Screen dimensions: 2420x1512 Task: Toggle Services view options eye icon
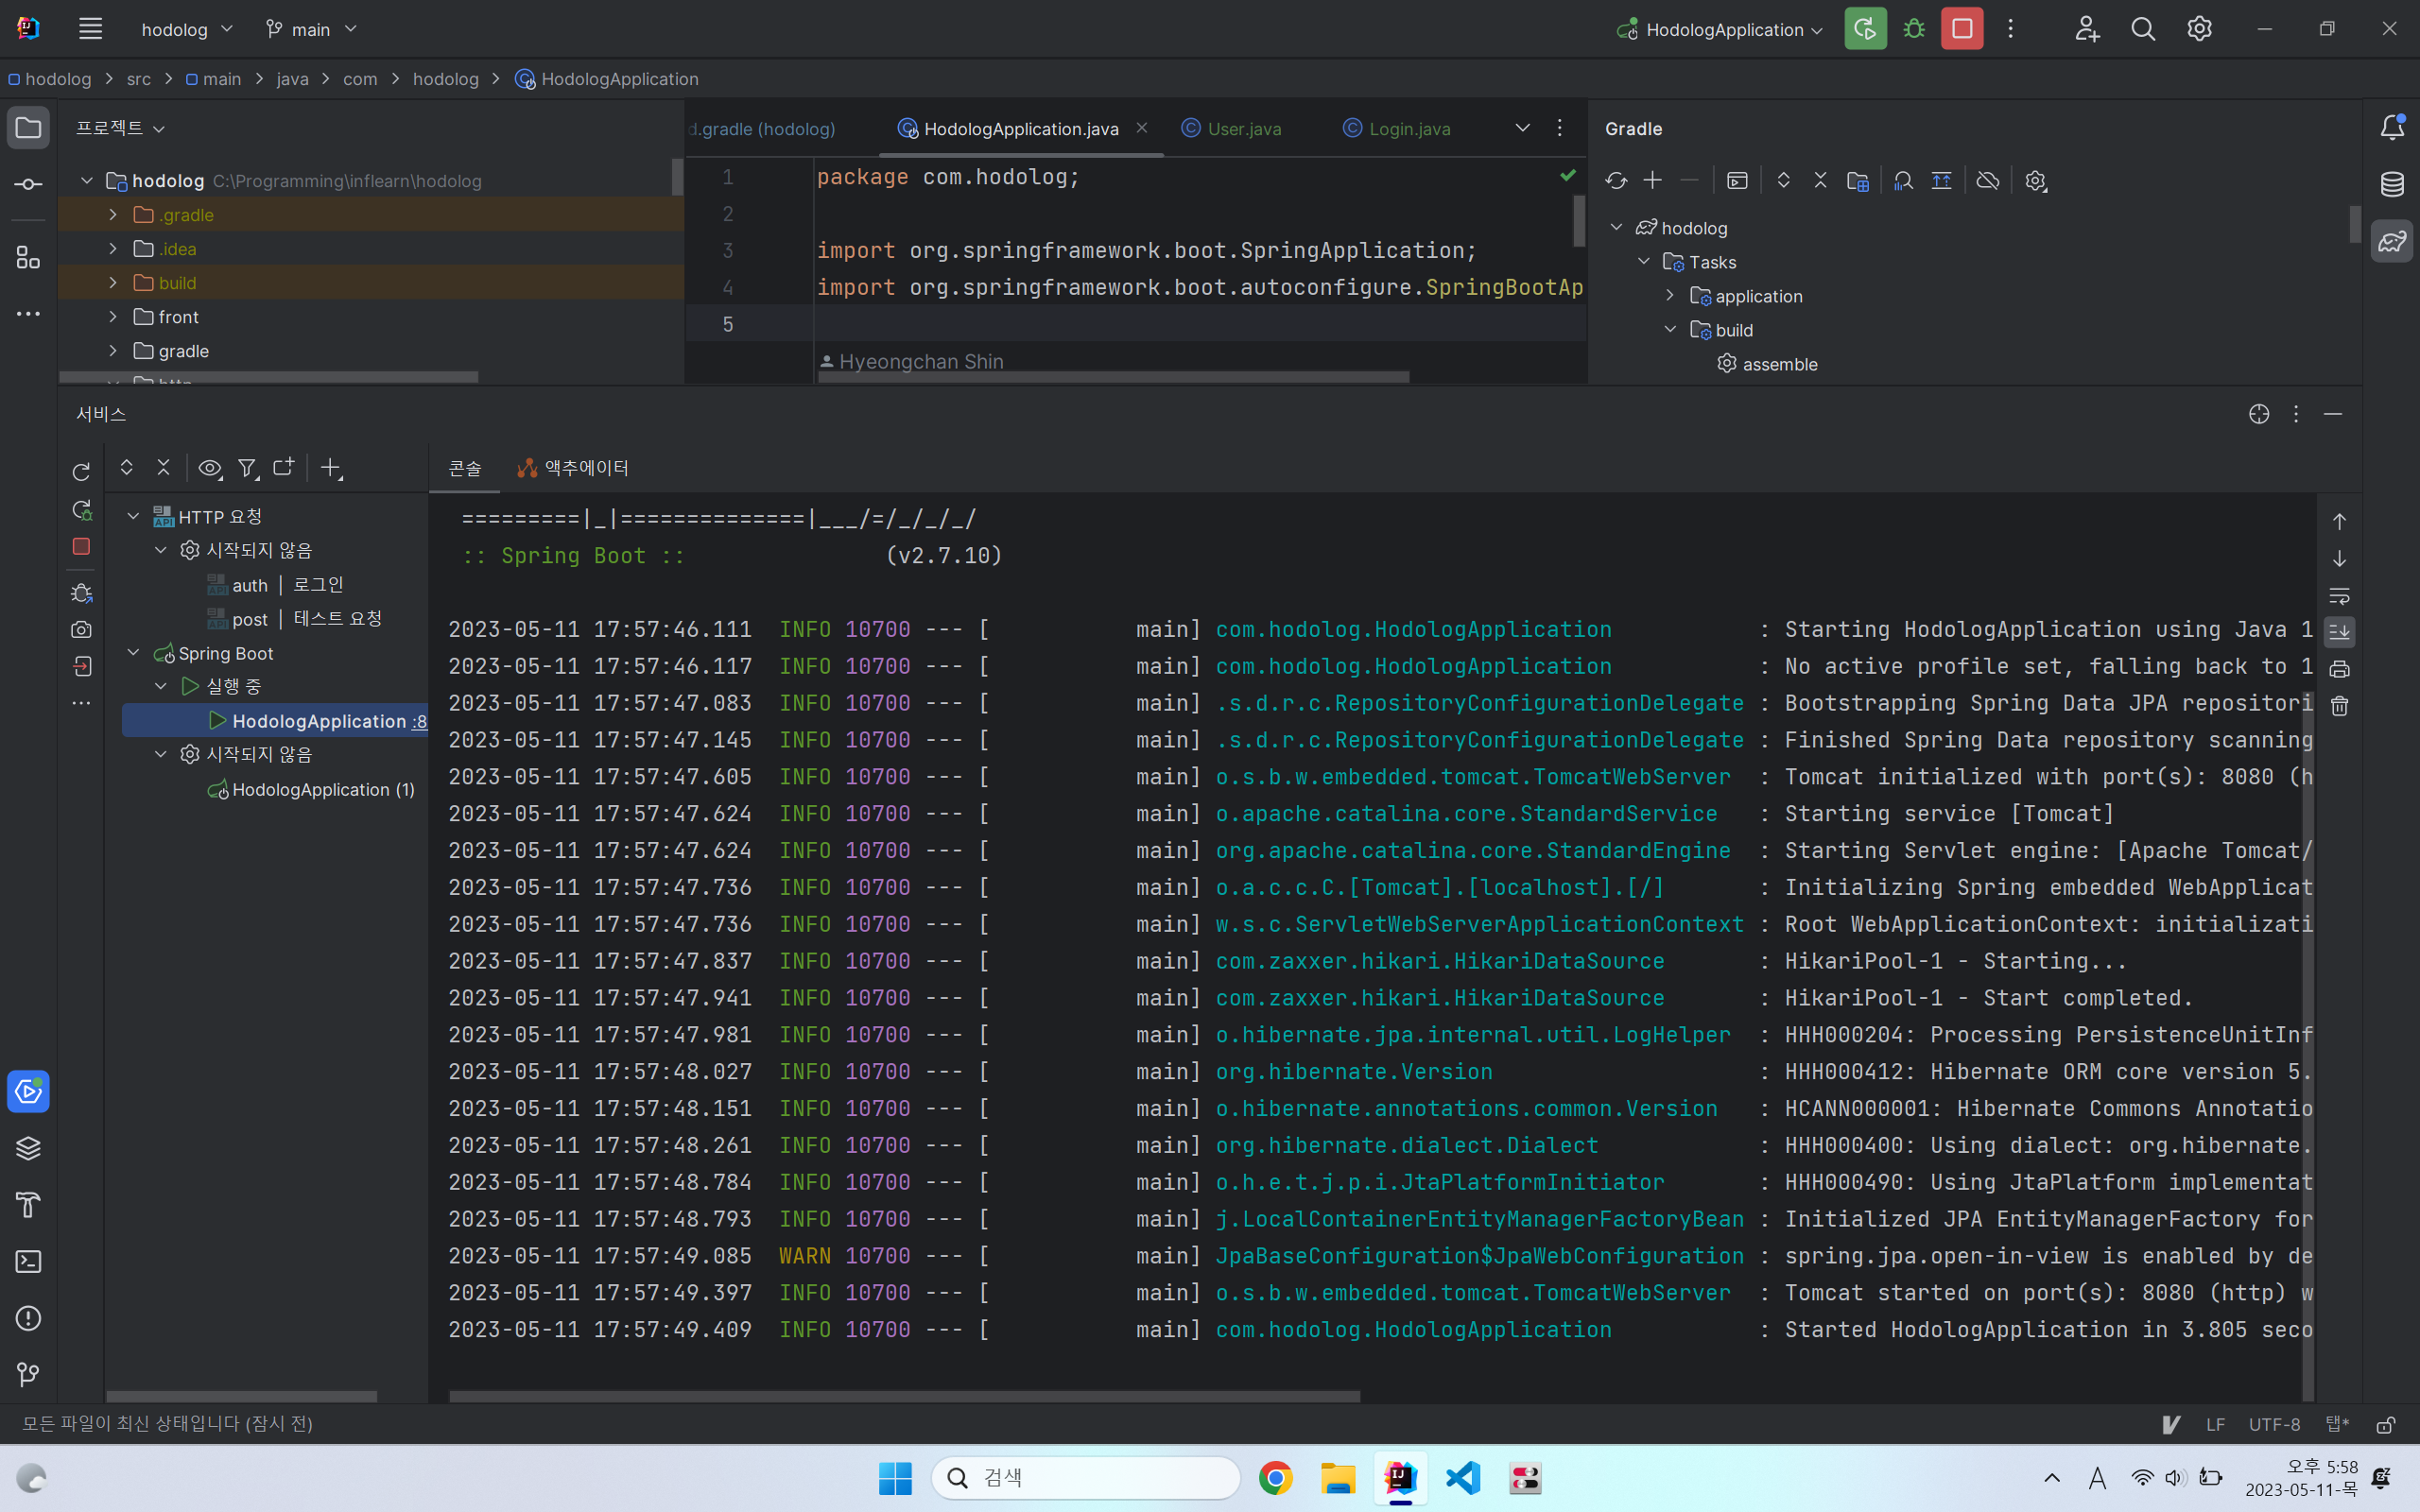209,468
